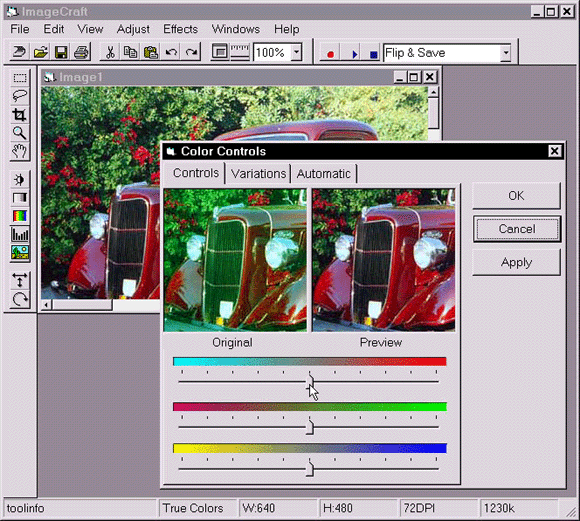Print with the printer toolbar icon
This screenshot has width=580, height=521.
click(x=81, y=52)
